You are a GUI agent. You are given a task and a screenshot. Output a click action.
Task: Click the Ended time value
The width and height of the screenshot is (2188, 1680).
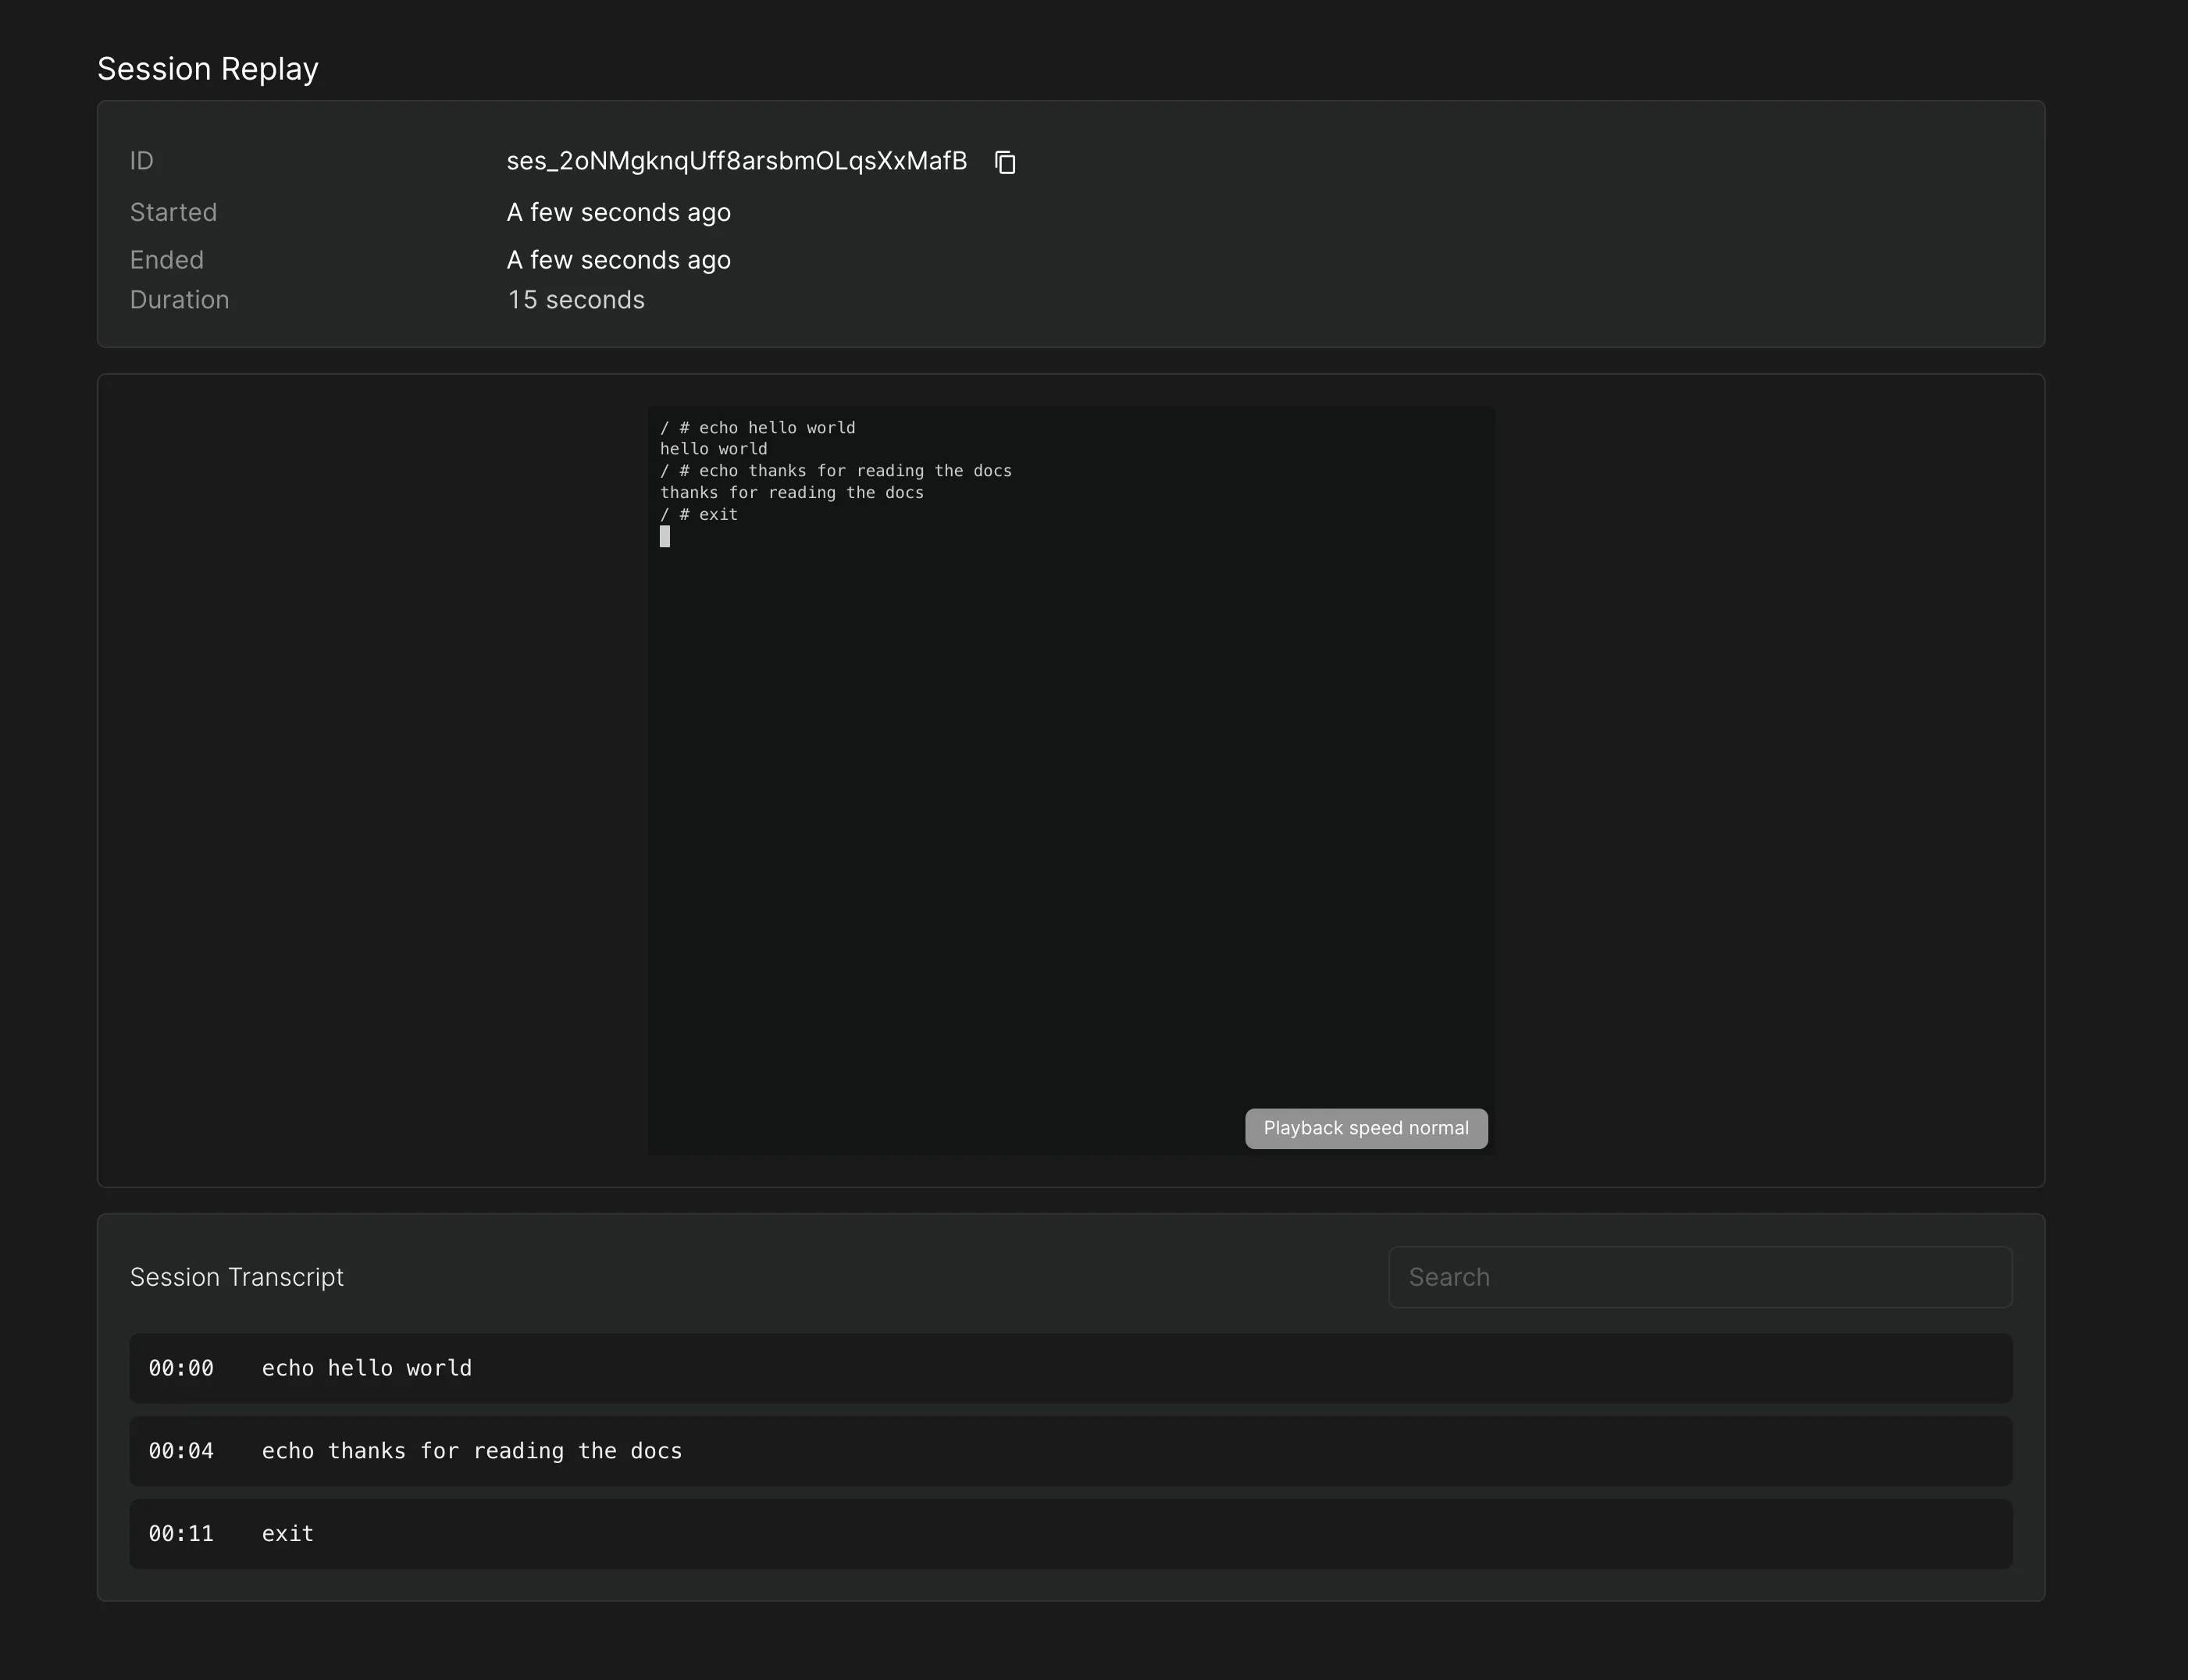tap(618, 260)
